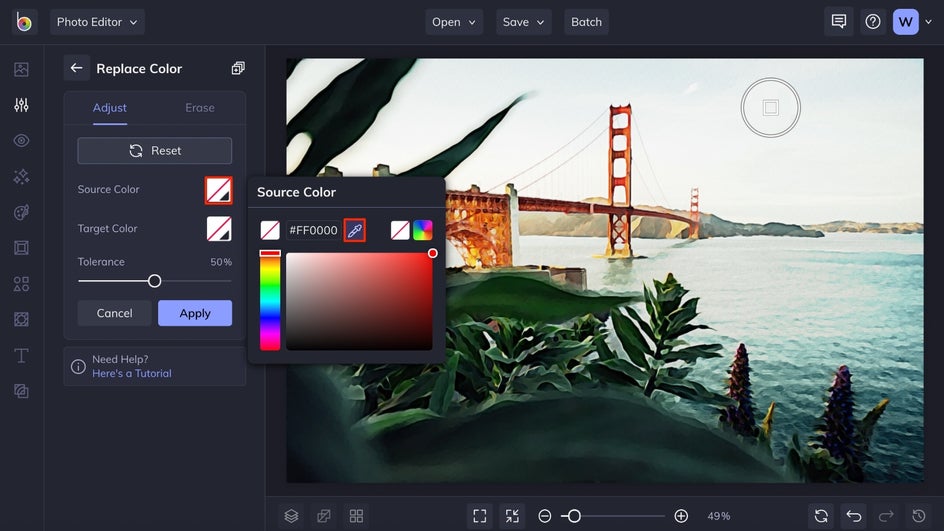Screen dimensions: 944x531
Task: Open the Image Manager sidebar icon
Action: pos(22,69)
